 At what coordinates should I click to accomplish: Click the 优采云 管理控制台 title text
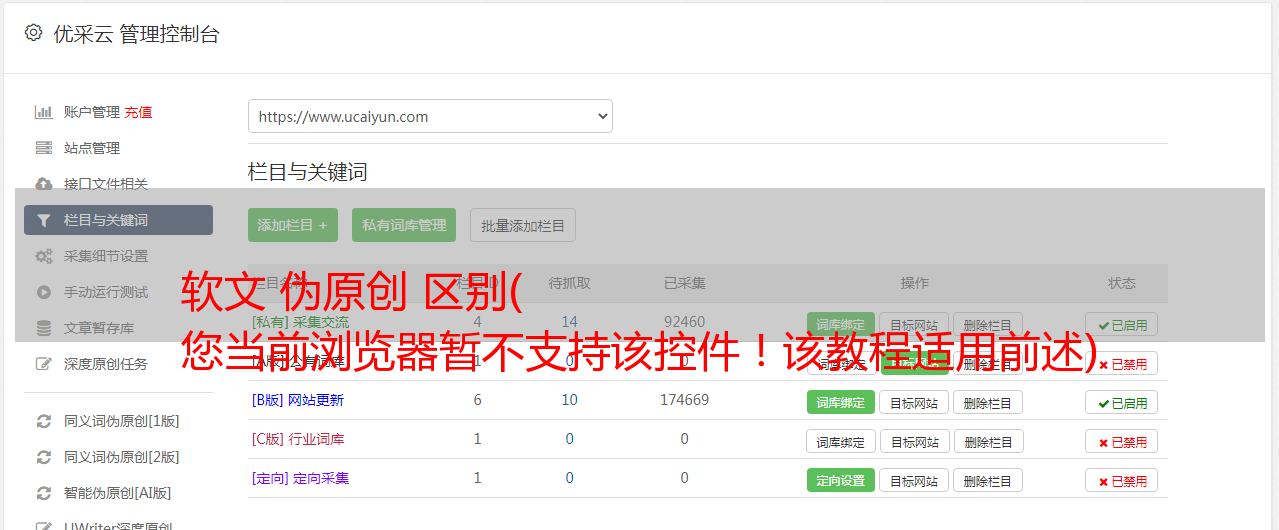point(136,34)
